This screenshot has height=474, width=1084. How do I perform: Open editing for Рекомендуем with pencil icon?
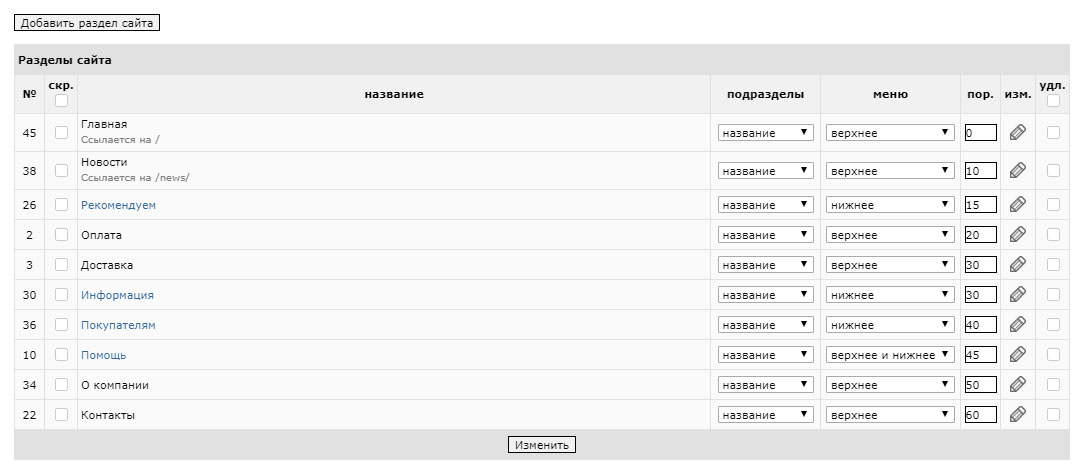[1017, 204]
